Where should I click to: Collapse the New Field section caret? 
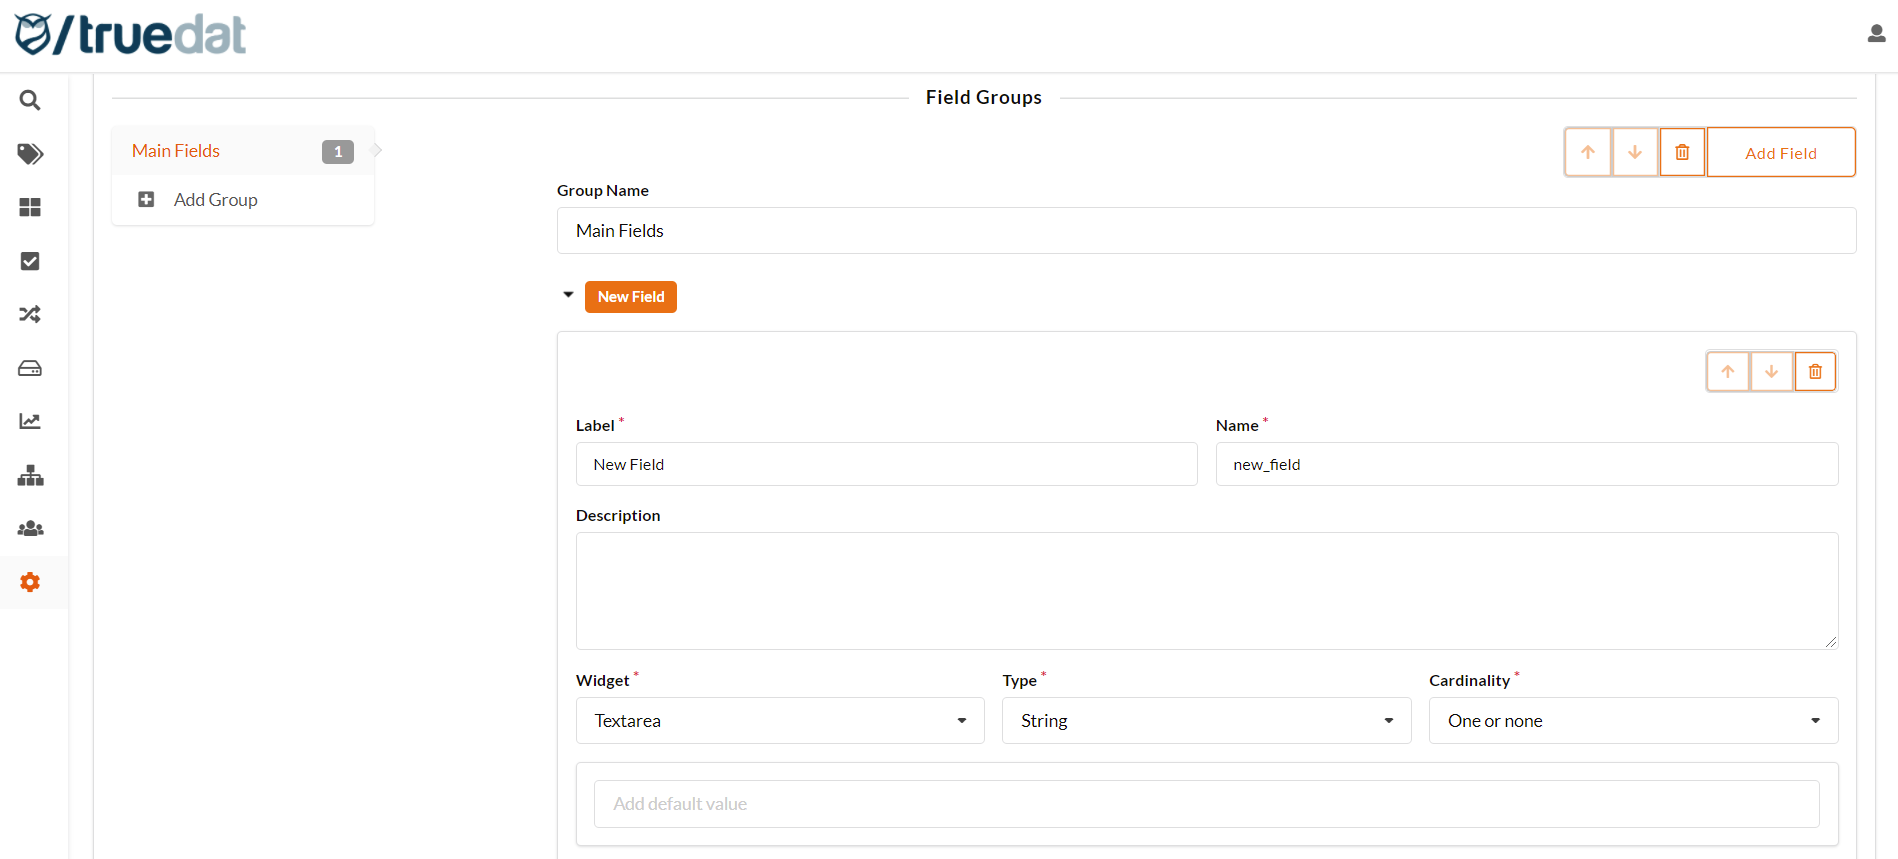568,295
